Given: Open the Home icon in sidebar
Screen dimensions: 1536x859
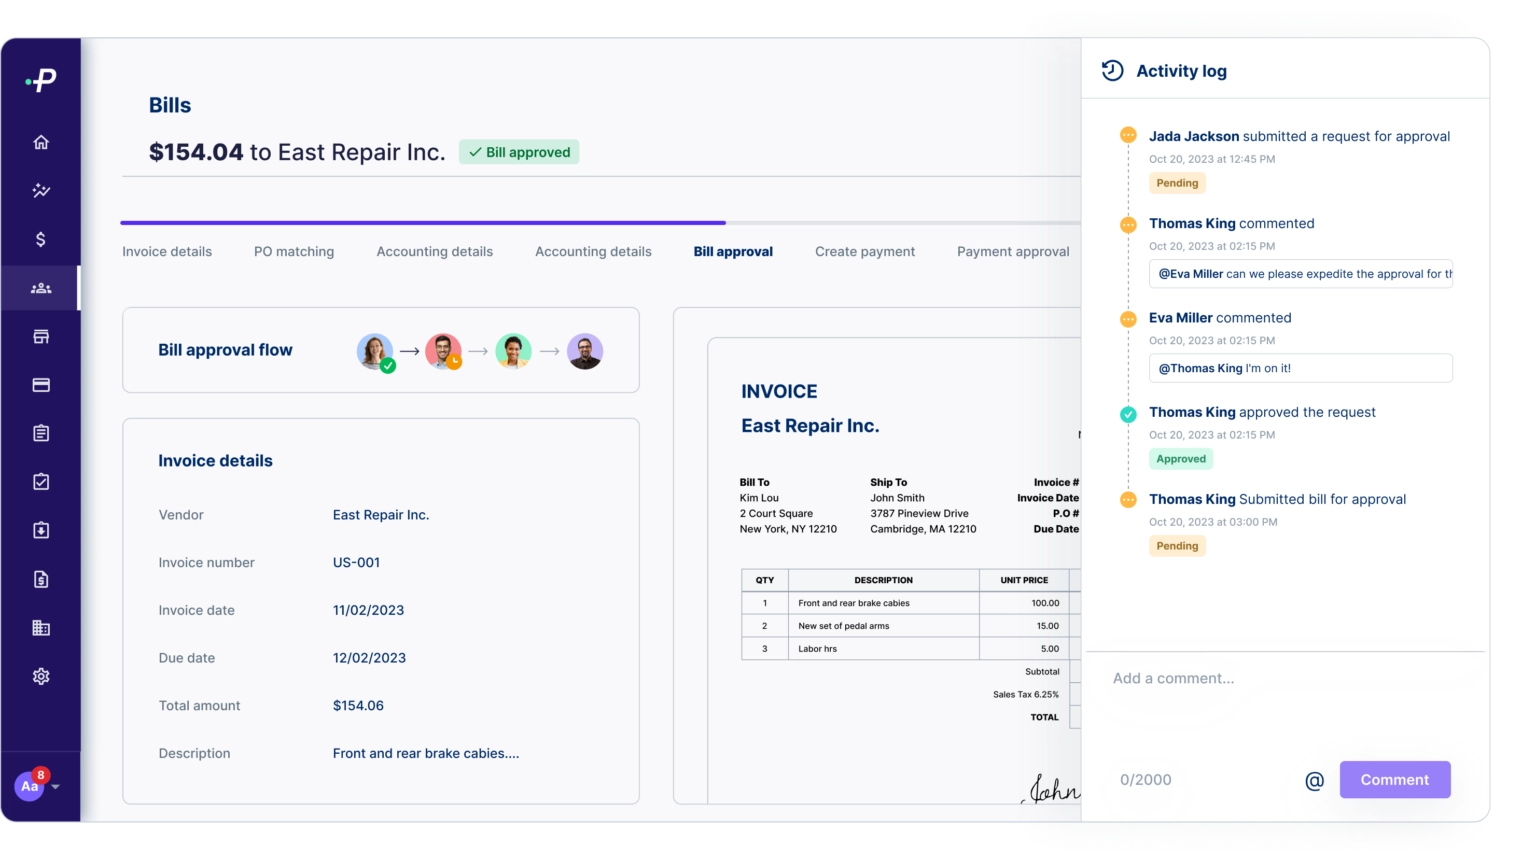Looking at the screenshot, I should coord(41,142).
